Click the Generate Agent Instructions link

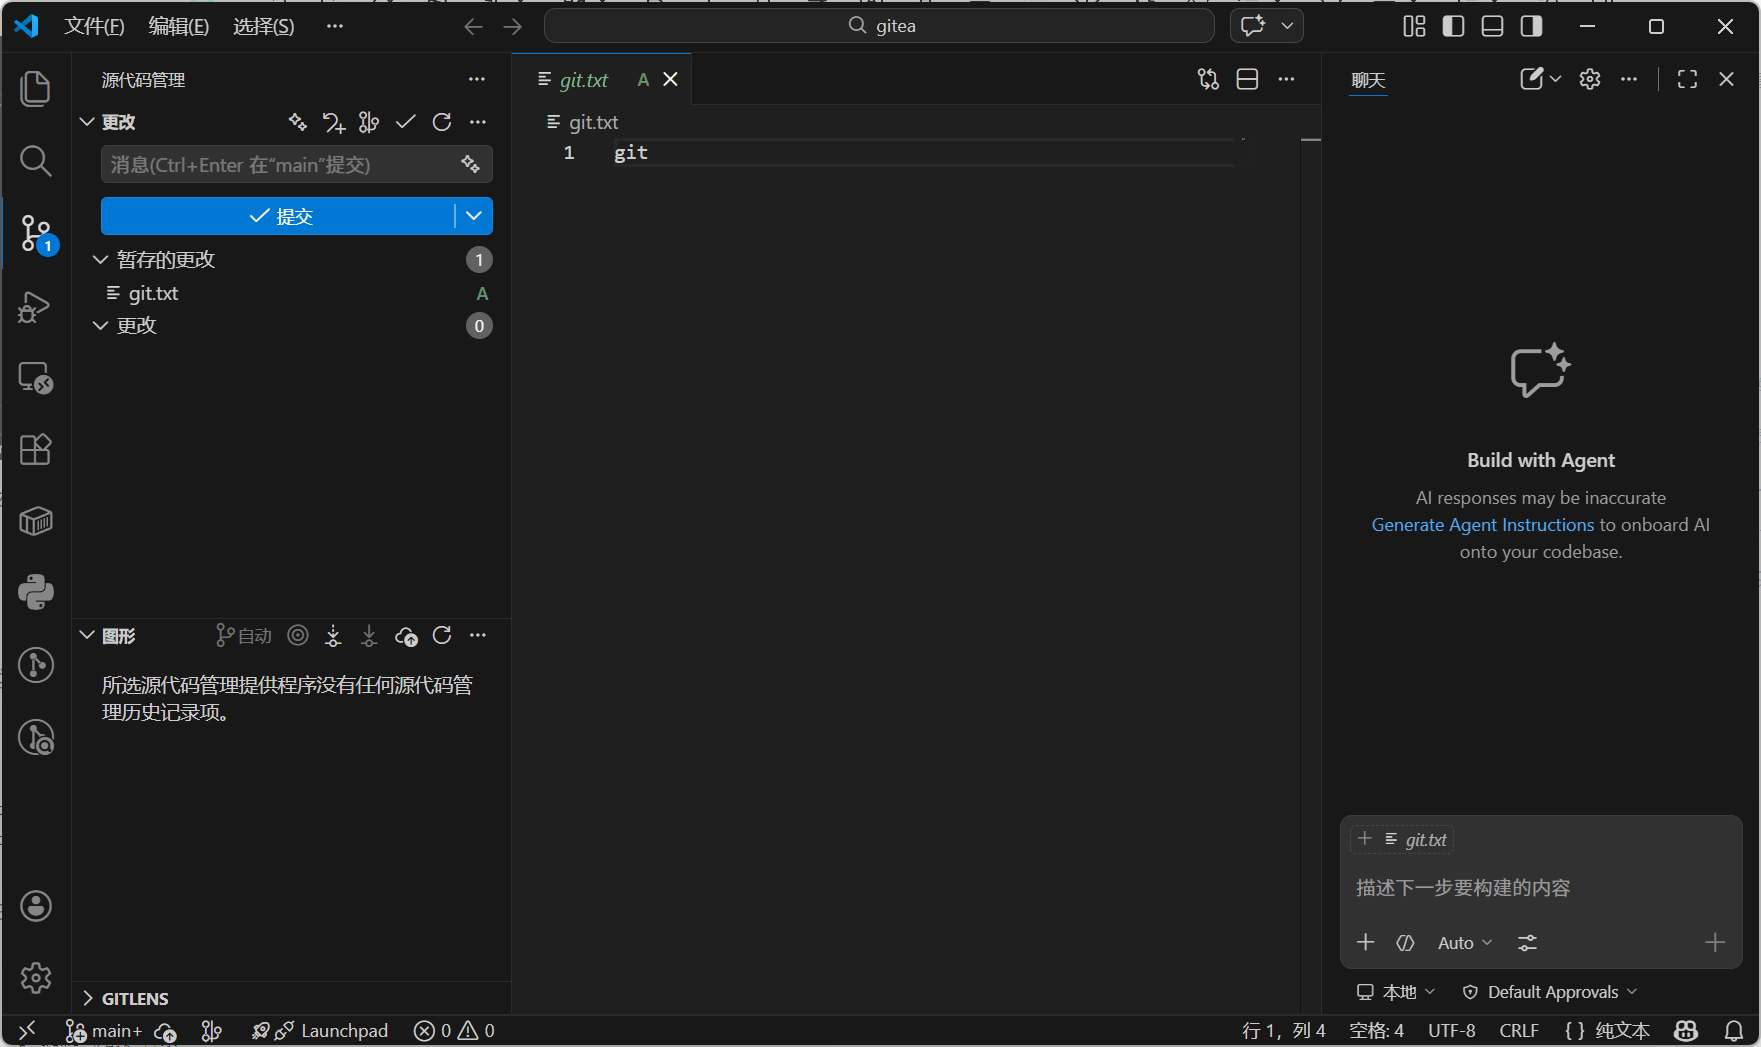pyautogui.click(x=1482, y=525)
